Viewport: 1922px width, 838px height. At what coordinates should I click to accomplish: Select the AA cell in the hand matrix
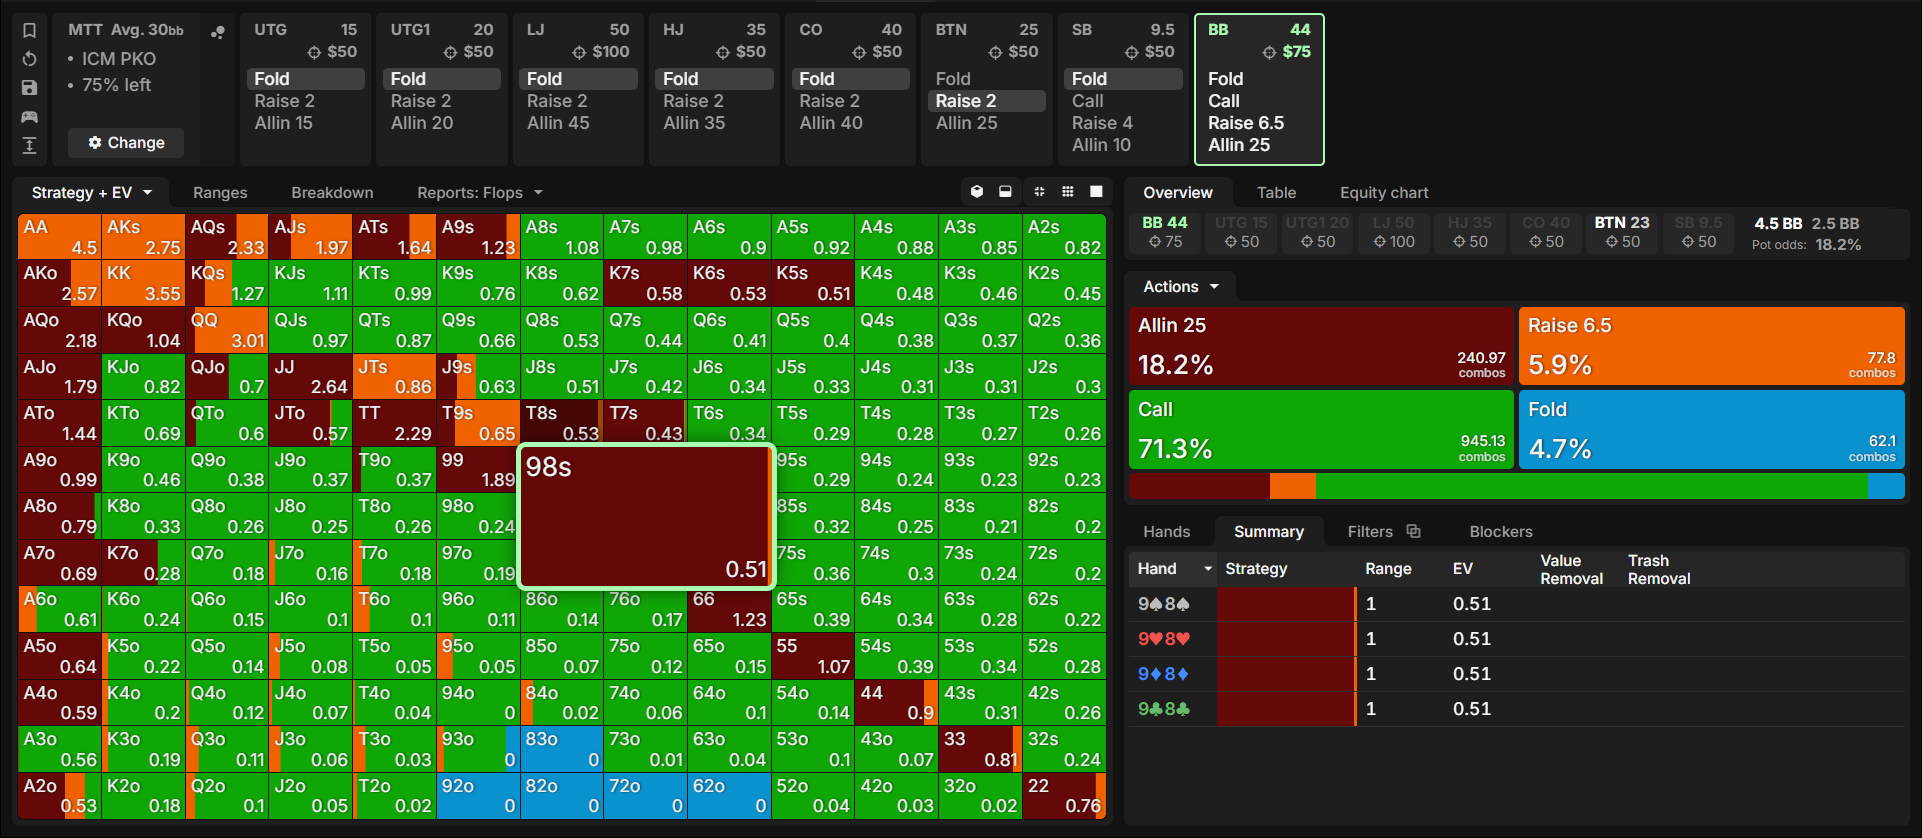[x=59, y=237]
